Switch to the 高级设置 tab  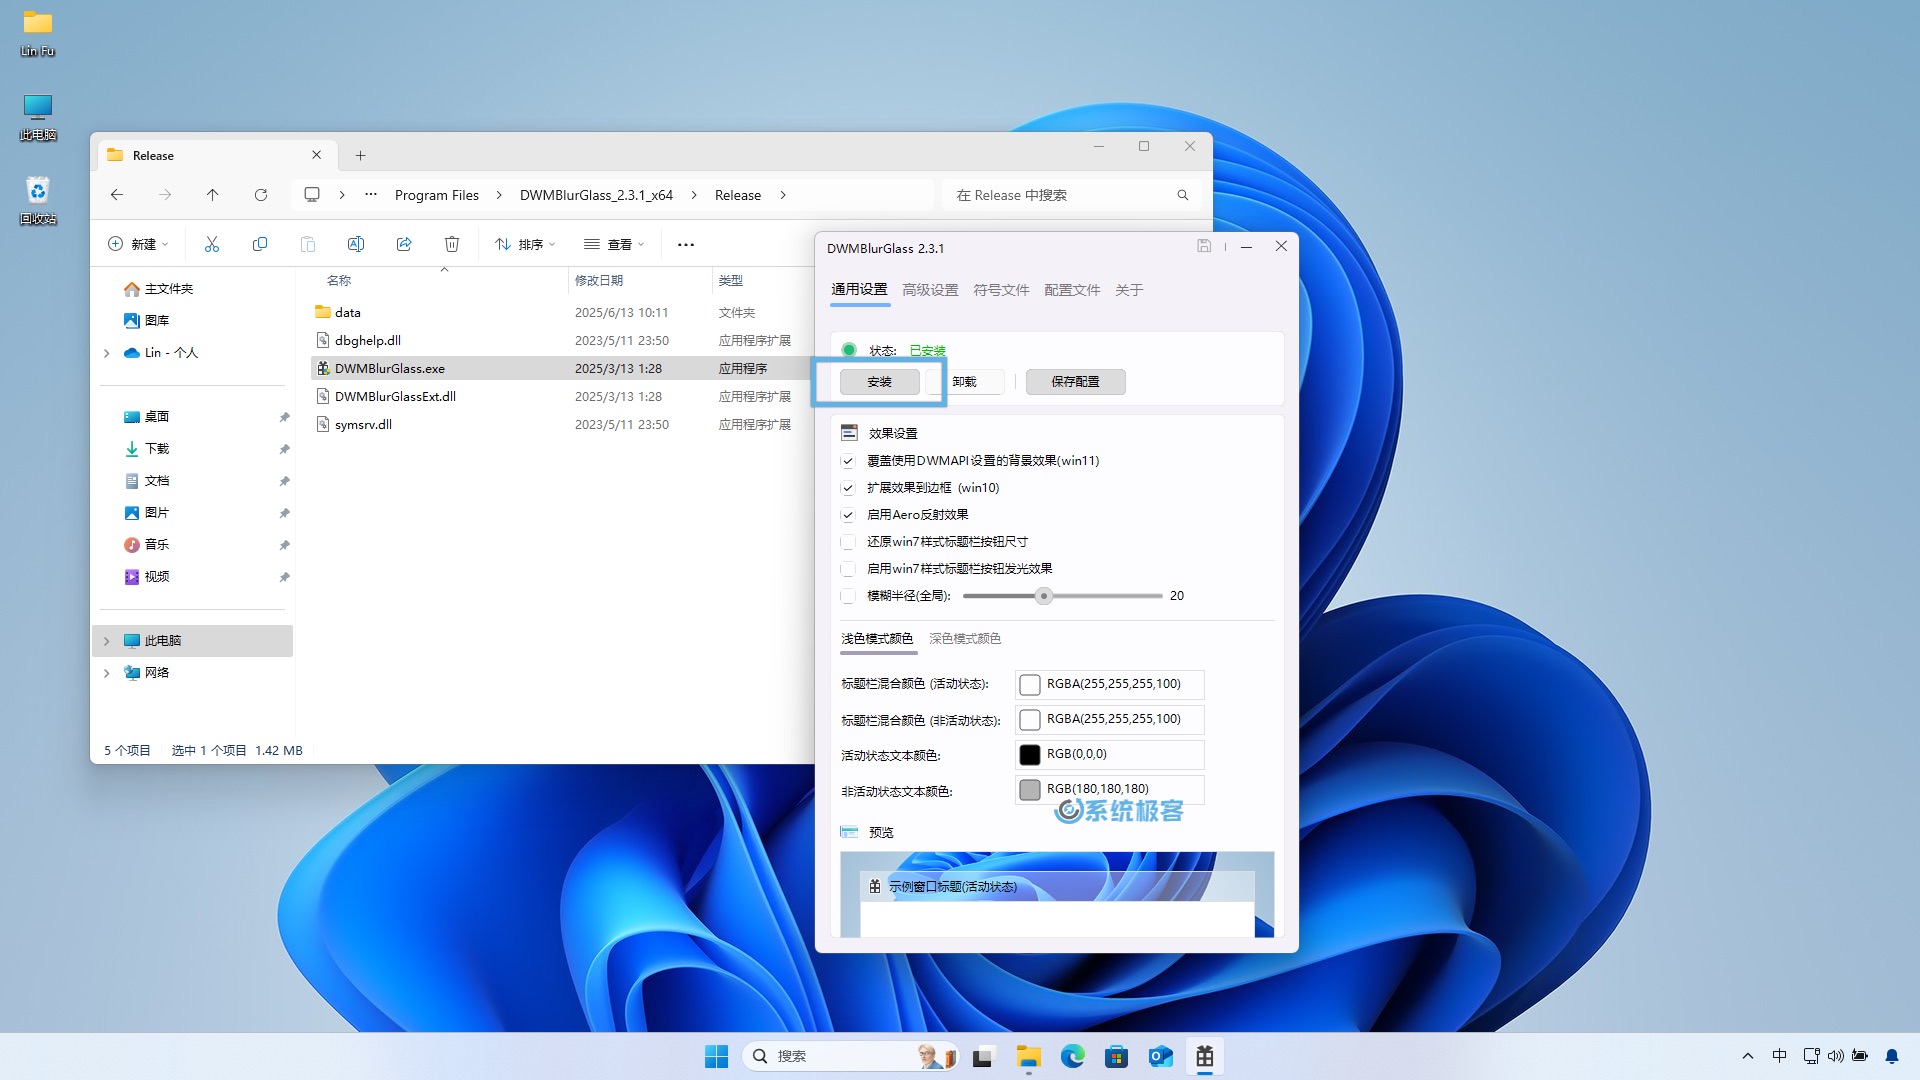(930, 290)
